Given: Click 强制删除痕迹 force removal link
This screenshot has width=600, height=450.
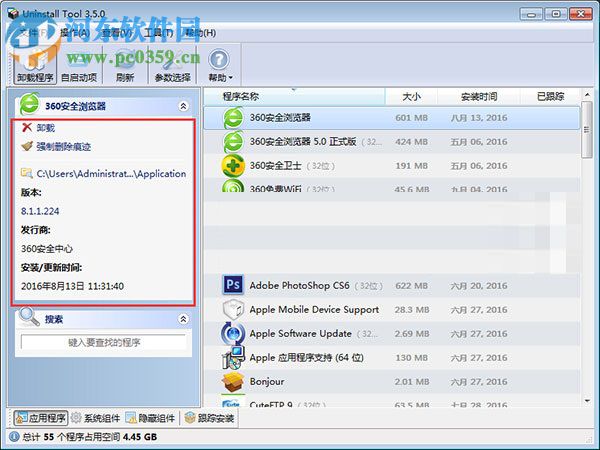Looking at the screenshot, I should (x=64, y=147).
